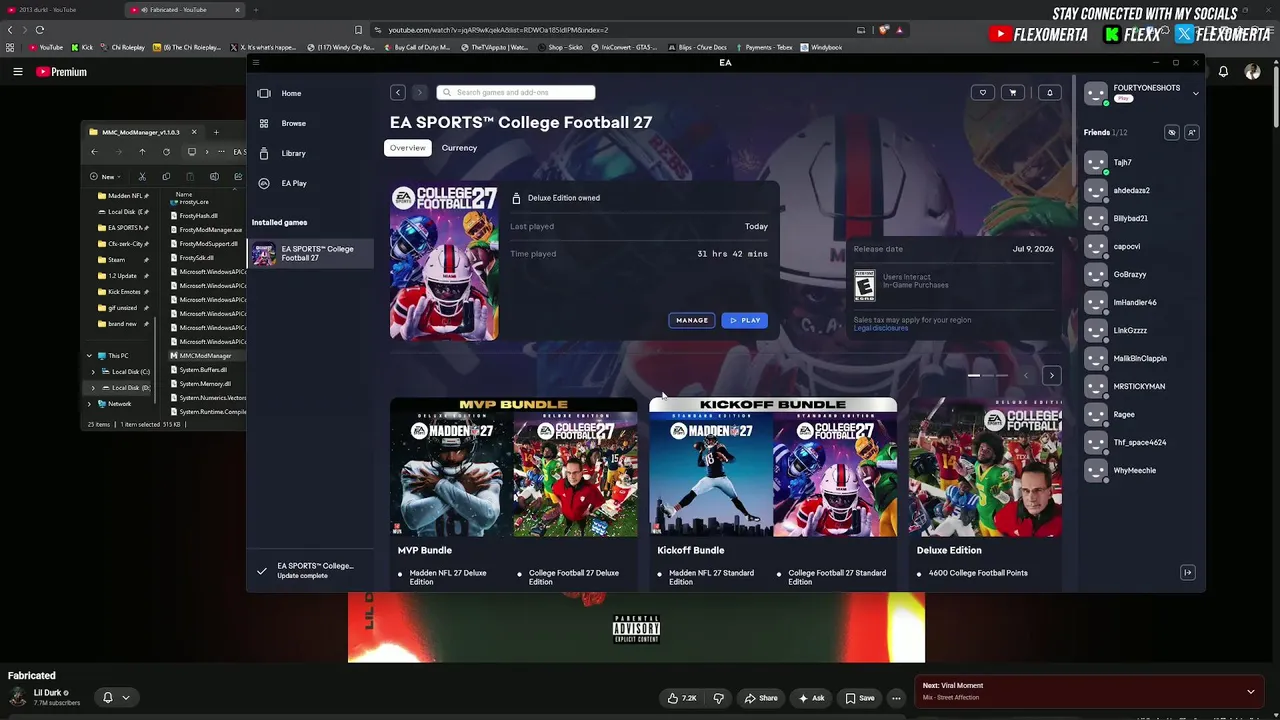Collapse the friends panel with bottom arrow icon

[x=1187, y=573]
